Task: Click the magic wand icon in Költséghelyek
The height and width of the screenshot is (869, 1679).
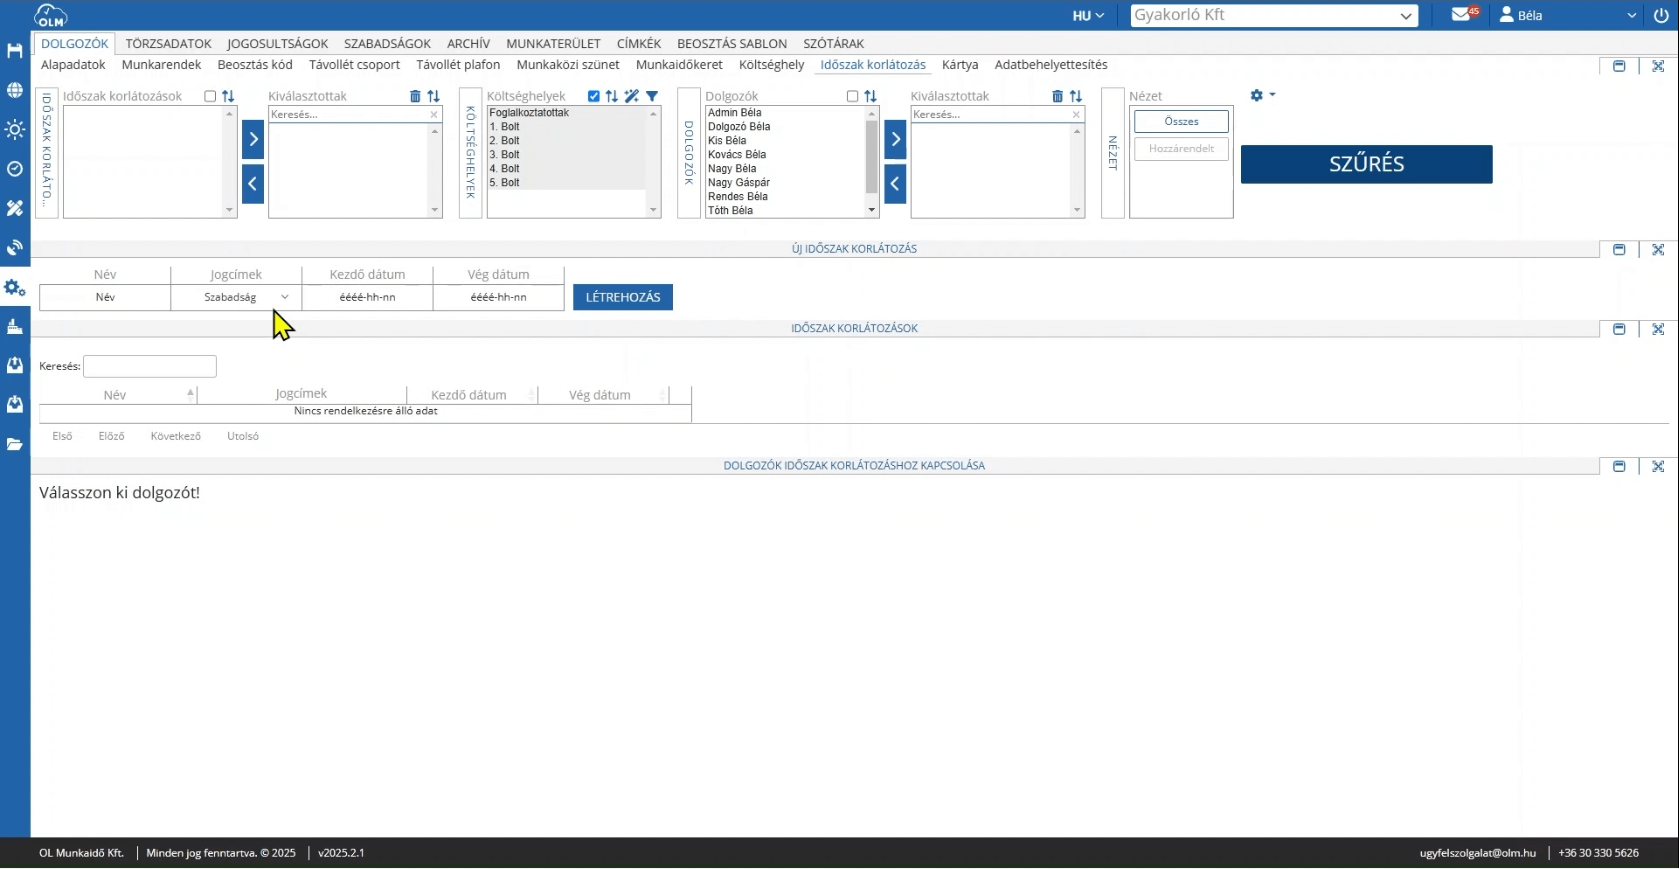Action: coord(631,96)
